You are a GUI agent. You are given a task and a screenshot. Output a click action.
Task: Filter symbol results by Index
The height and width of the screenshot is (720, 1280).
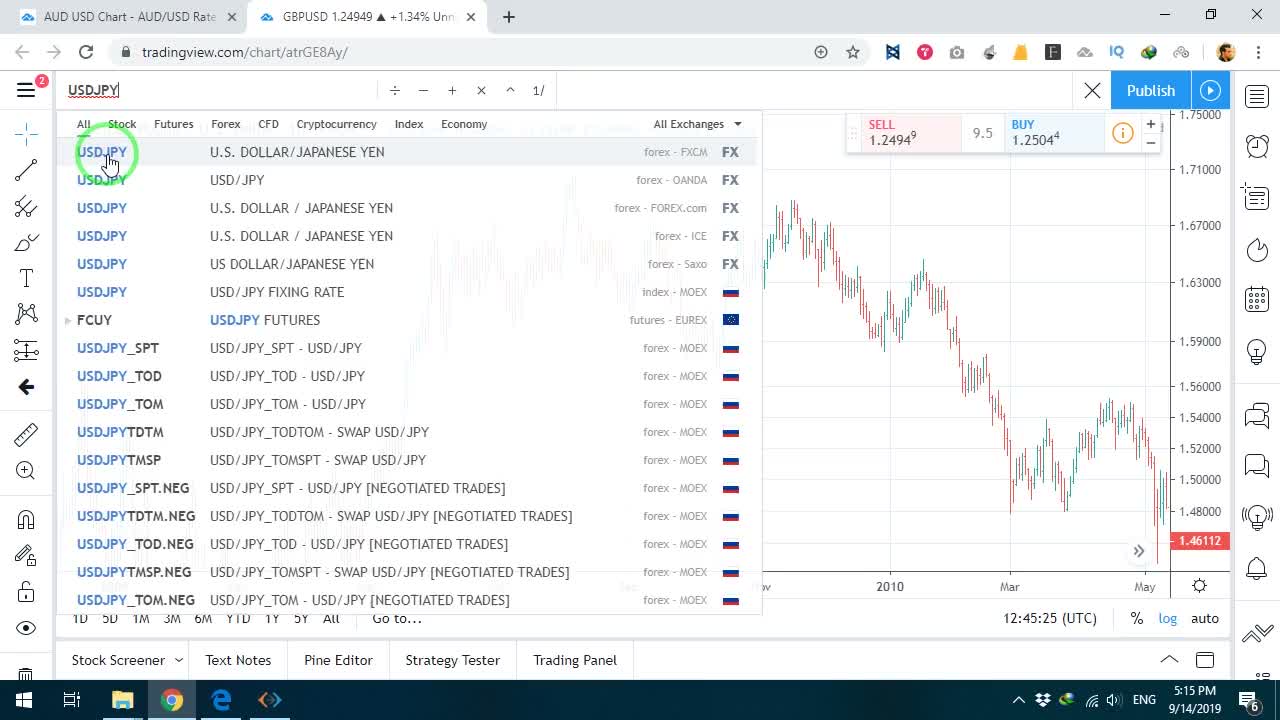coord(409,124)
